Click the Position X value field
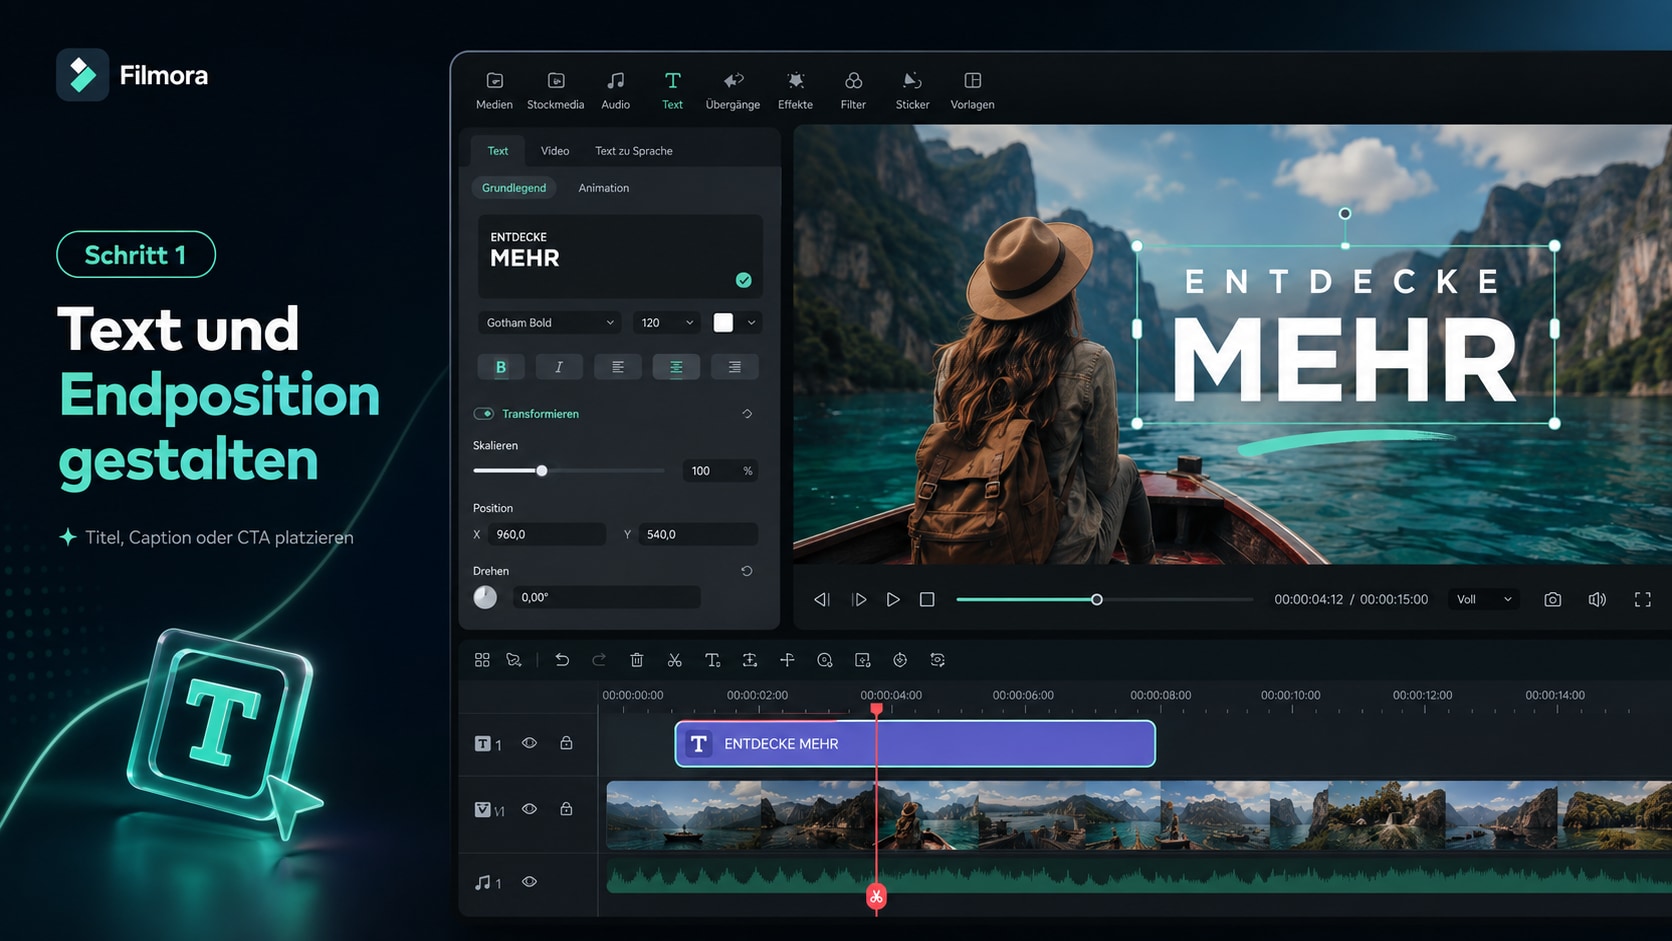Screen dimensions: 1672x941 point(546,535)
